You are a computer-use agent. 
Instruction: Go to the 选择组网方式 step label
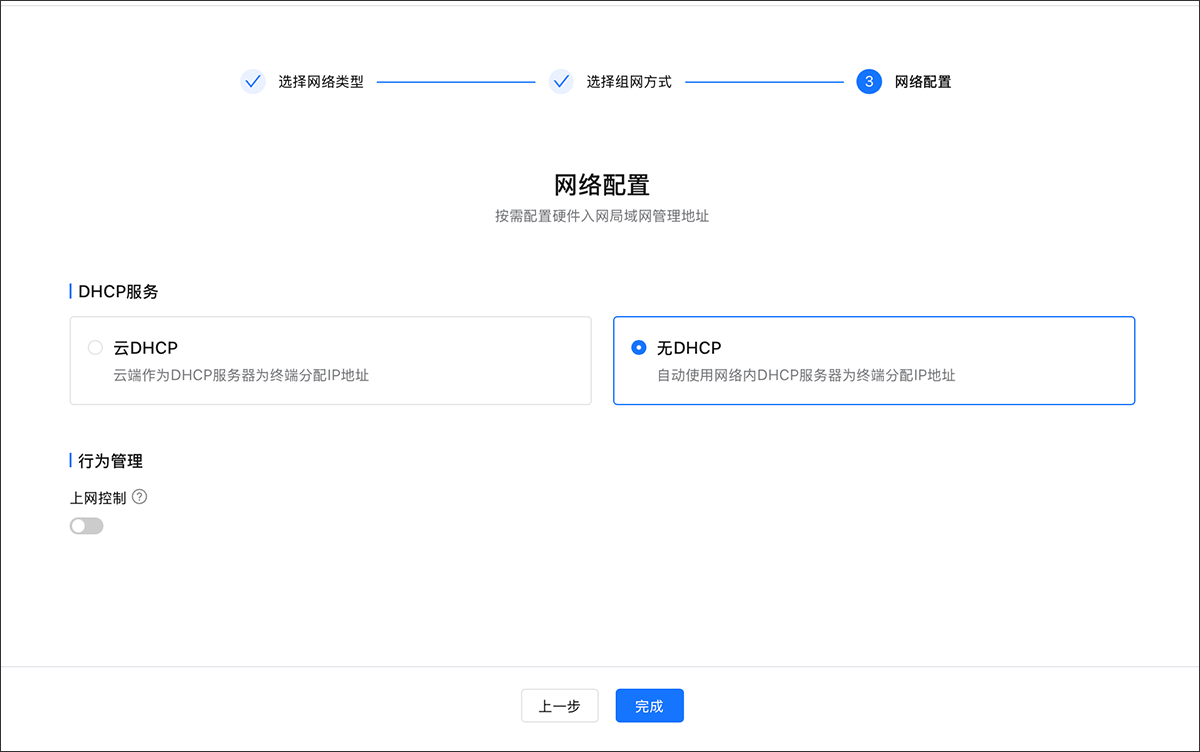[628, 82]
